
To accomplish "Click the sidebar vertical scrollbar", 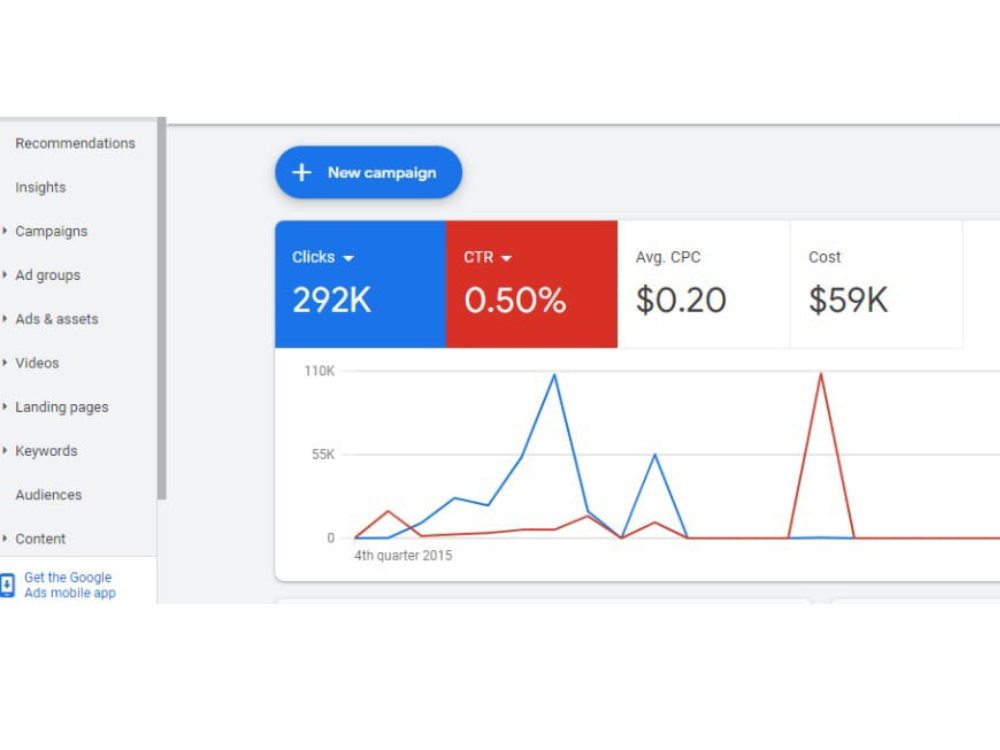I will point(162,309).
